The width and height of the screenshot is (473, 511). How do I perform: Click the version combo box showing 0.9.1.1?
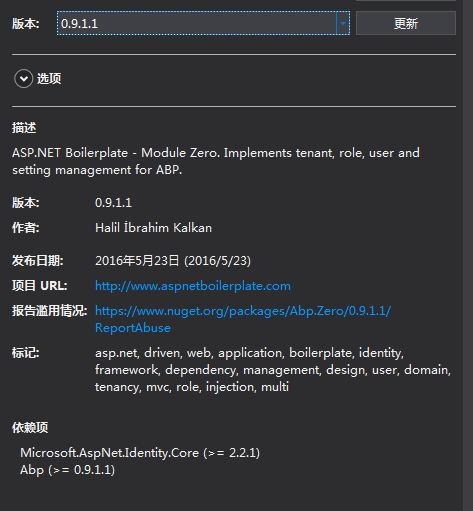(x=203, y=23)
